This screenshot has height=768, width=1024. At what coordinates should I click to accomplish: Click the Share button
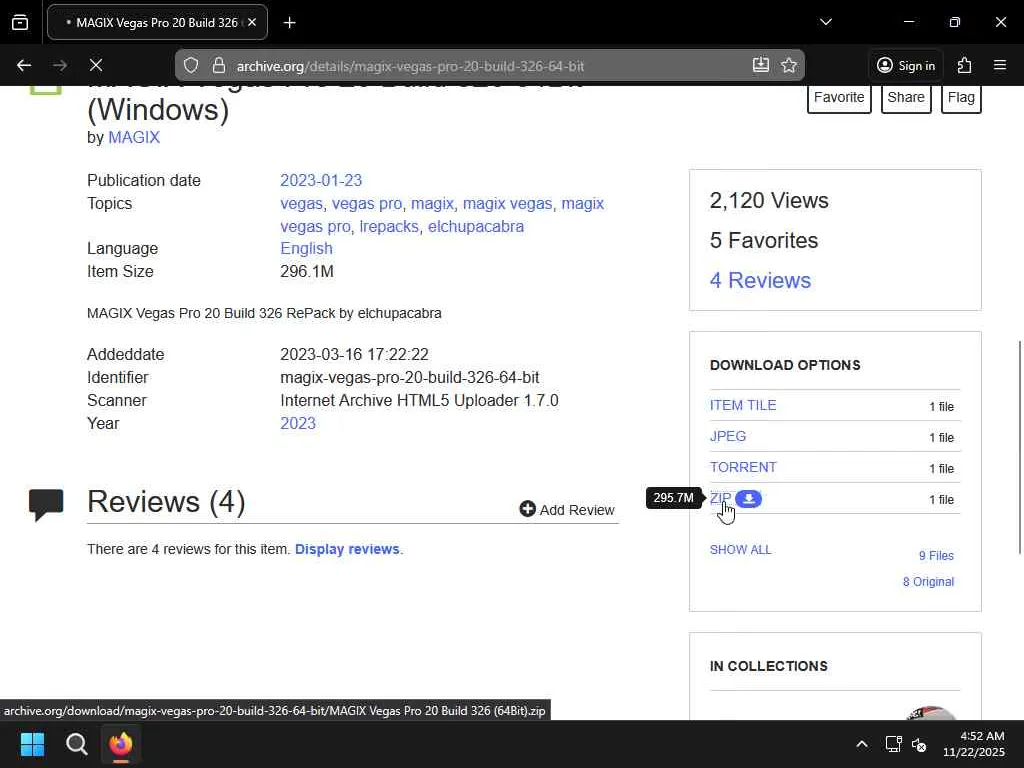coord(906,98)
